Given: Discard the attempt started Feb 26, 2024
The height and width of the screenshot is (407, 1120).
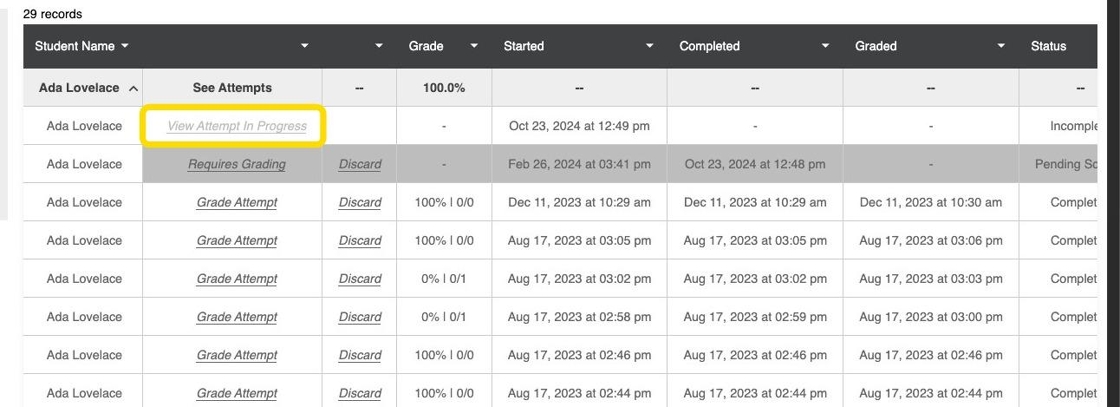Looking at the screenshot, I should tap(360, 164).
